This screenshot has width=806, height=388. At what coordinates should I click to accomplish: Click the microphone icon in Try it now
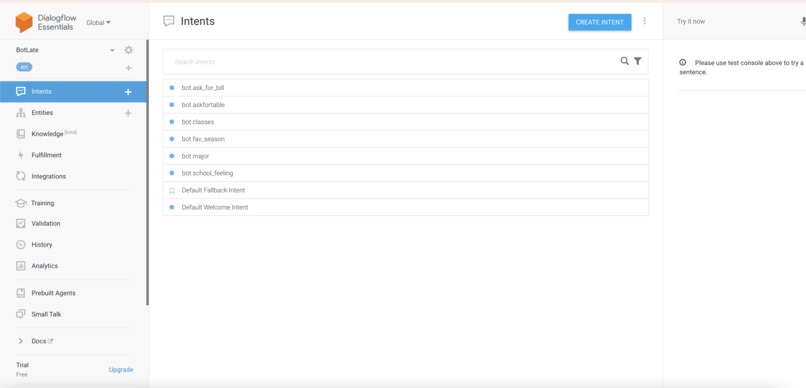click(802, 22)
